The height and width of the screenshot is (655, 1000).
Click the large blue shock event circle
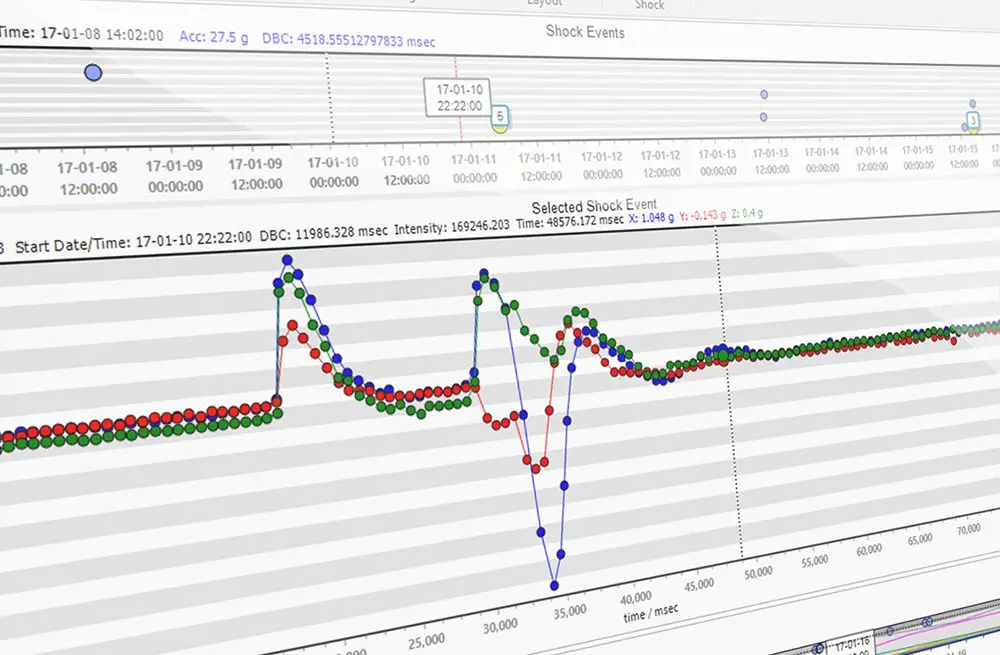[93, 73]
